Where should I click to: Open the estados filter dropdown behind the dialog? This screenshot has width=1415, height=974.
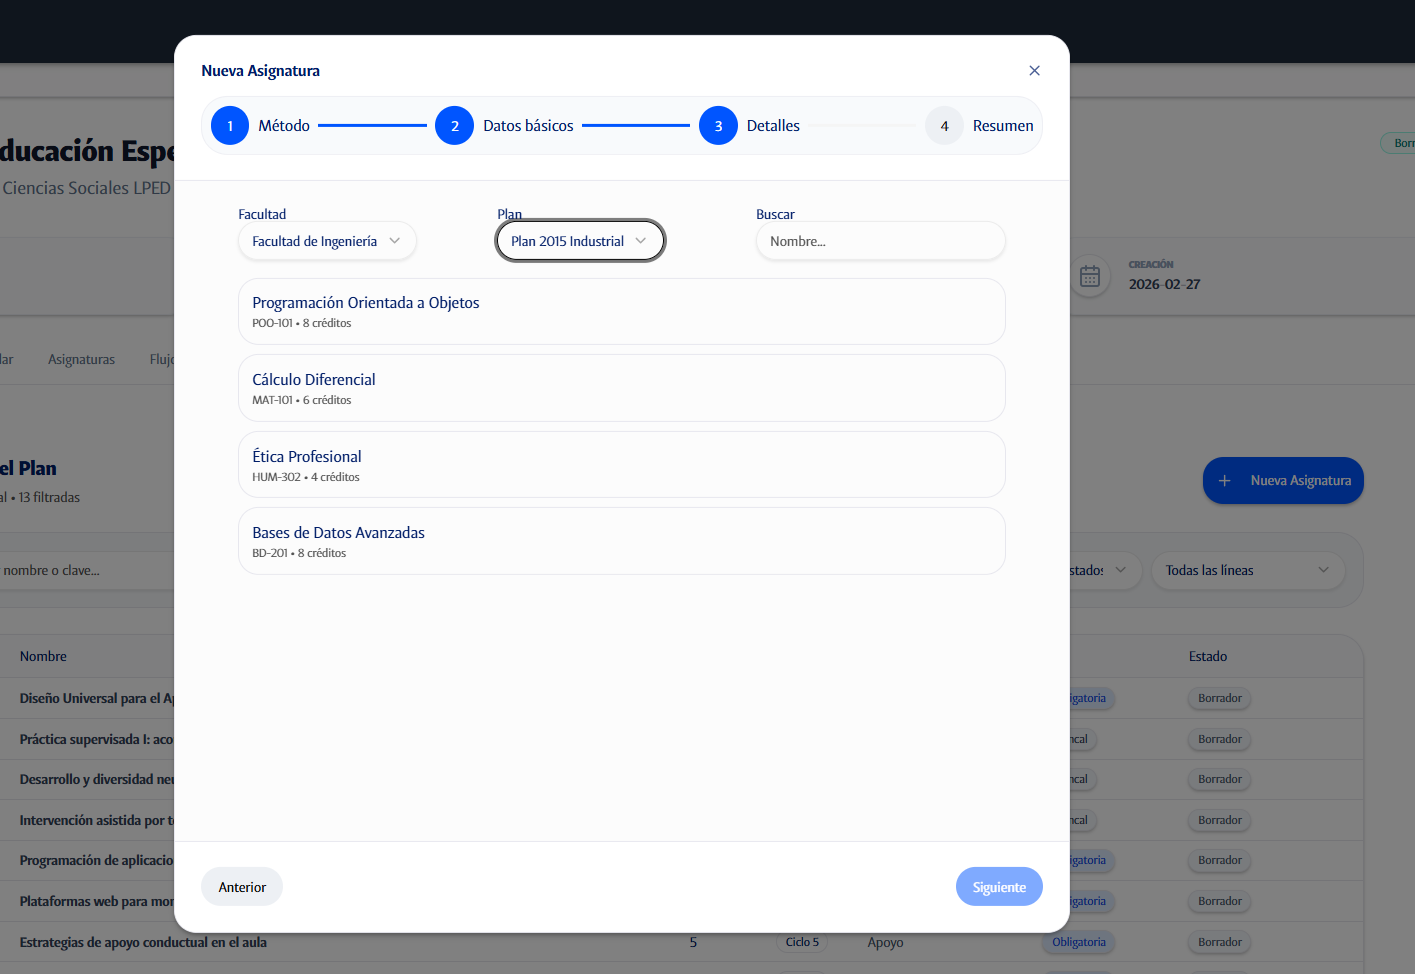[x=1105, y=570]
